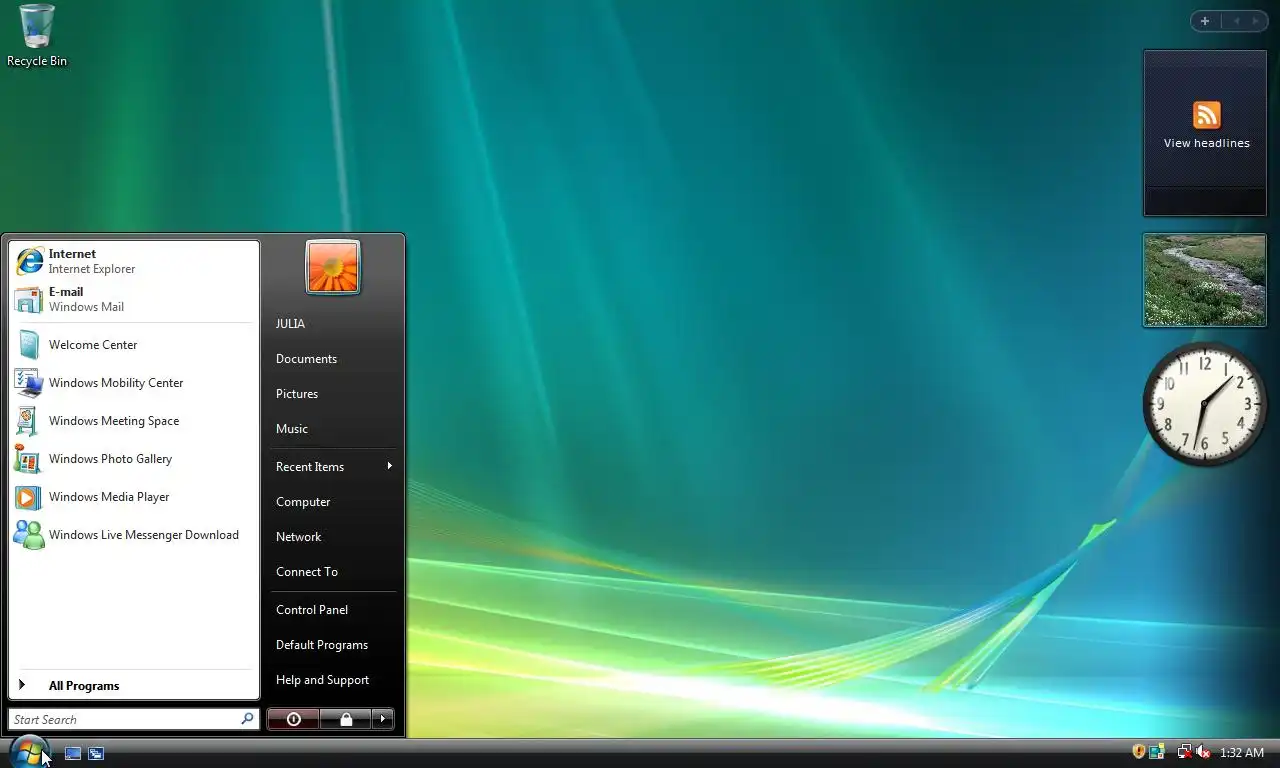Open Windows Live Messenger Download

[x=134, y=535]
